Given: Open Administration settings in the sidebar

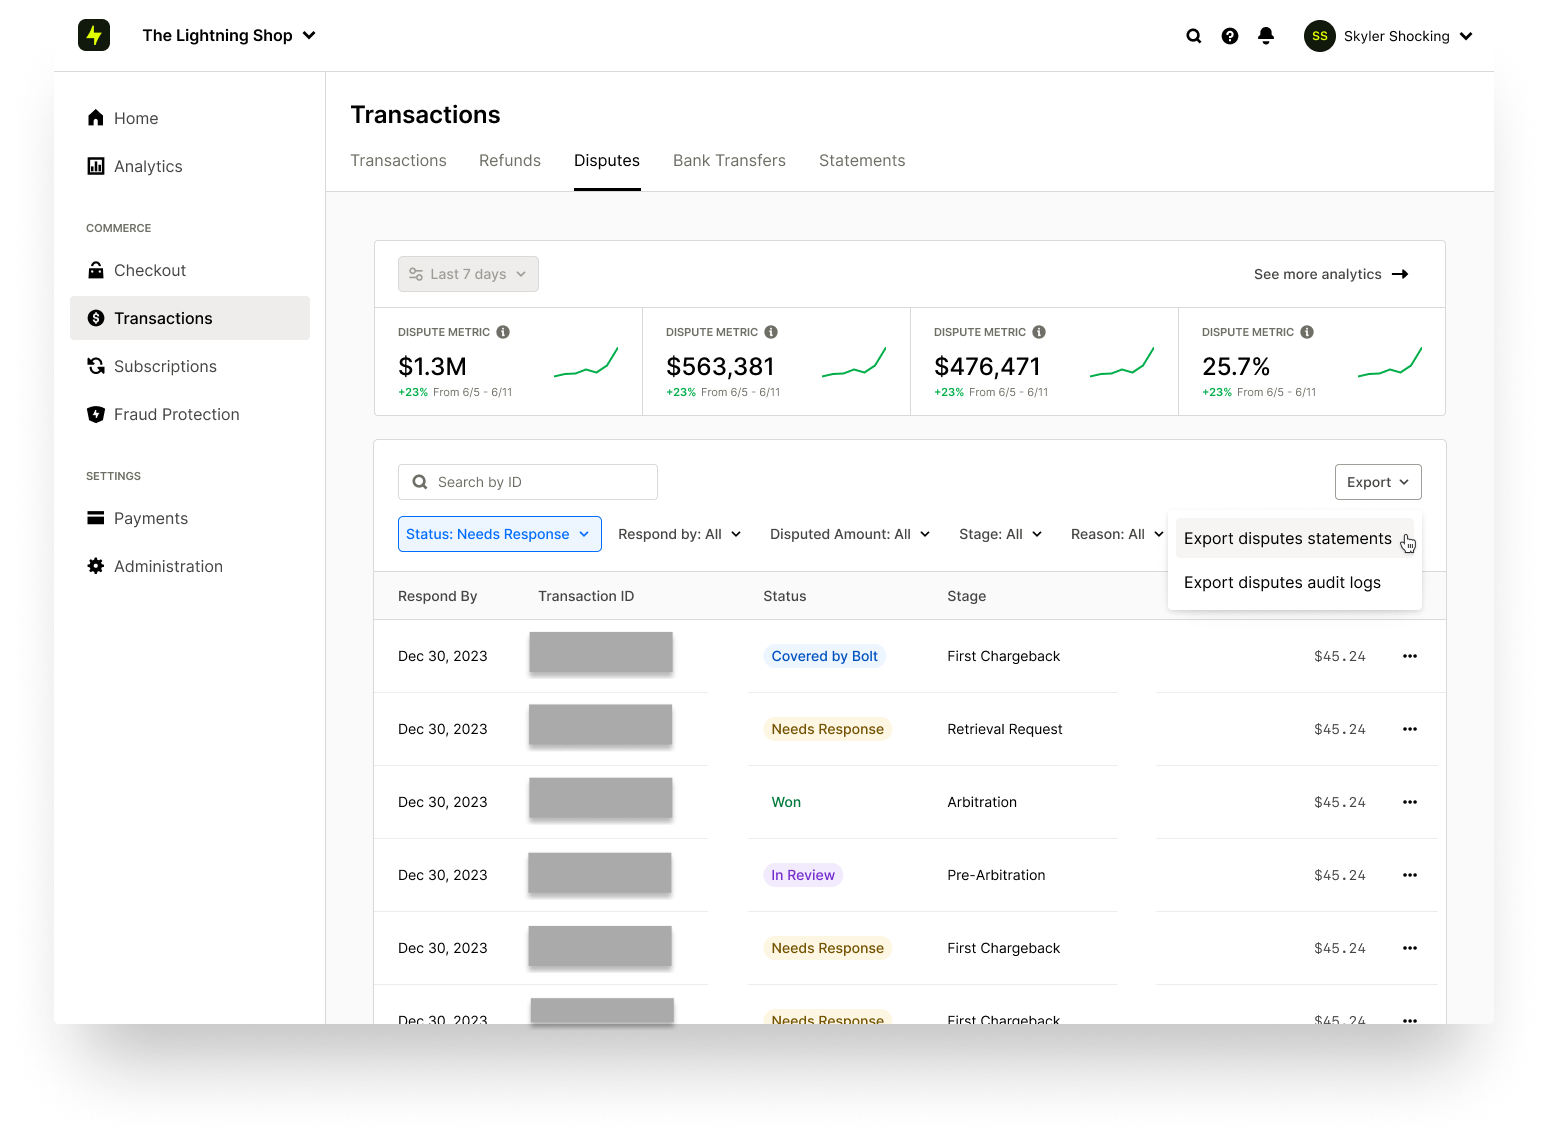Looking at the screenshot, I should coord(190,566).
